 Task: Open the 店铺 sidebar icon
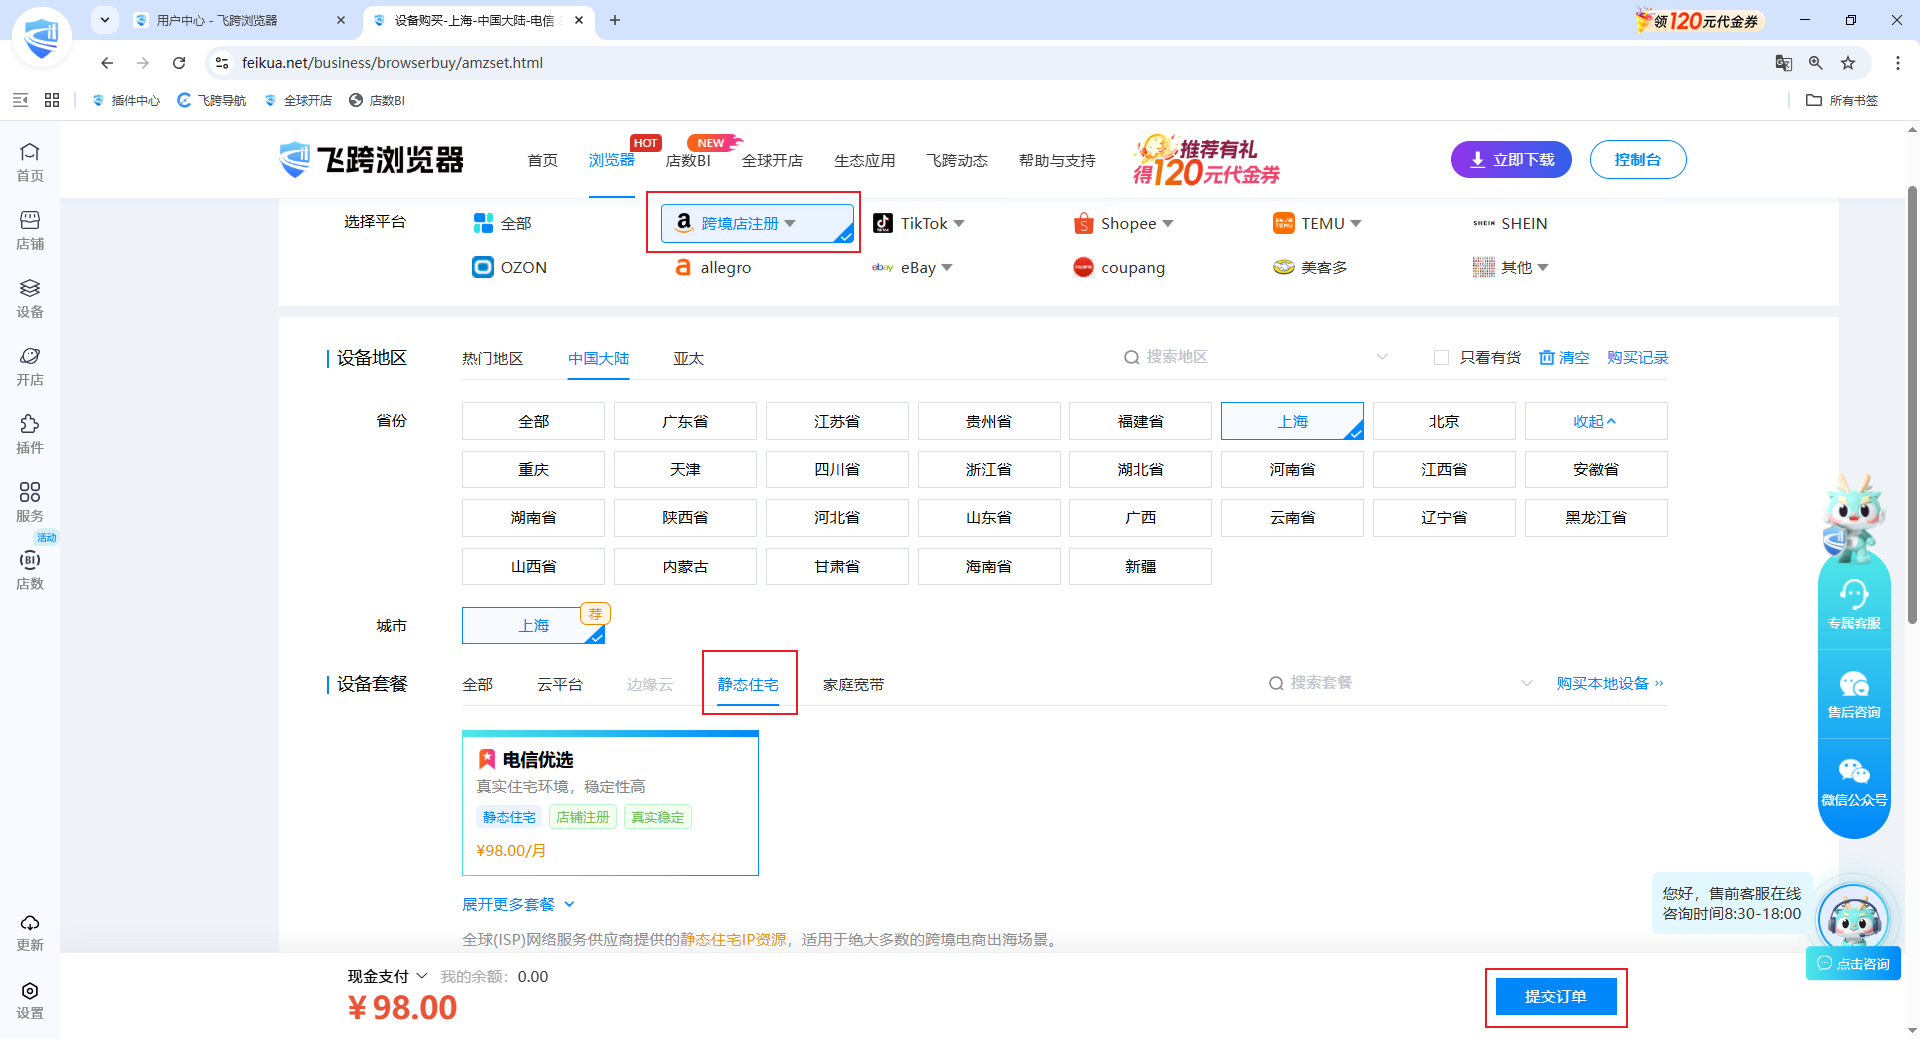pos(30,230)
